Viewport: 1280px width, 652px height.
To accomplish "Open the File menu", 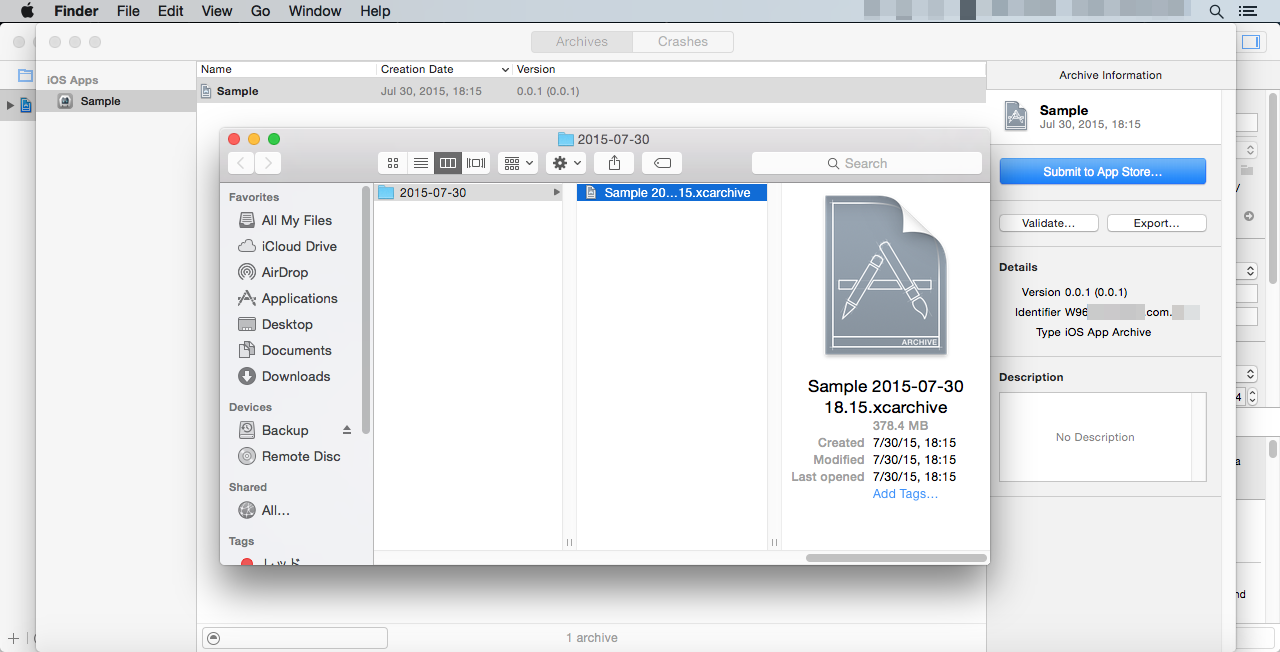I will pyautogui.click(x=128, y=11).
